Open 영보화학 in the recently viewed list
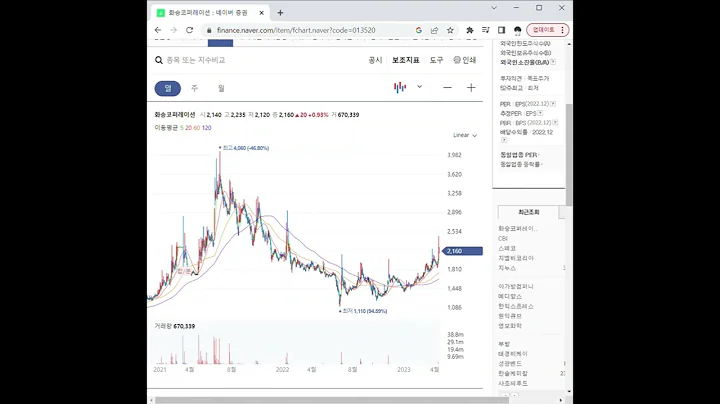This screenshot has height=404, width=720. click(x=510, y=325)
